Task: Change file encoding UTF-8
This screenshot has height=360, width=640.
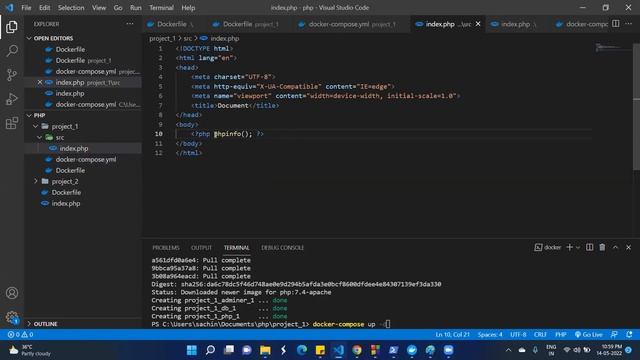Action: pyautogui.click(x=518, y=335)
